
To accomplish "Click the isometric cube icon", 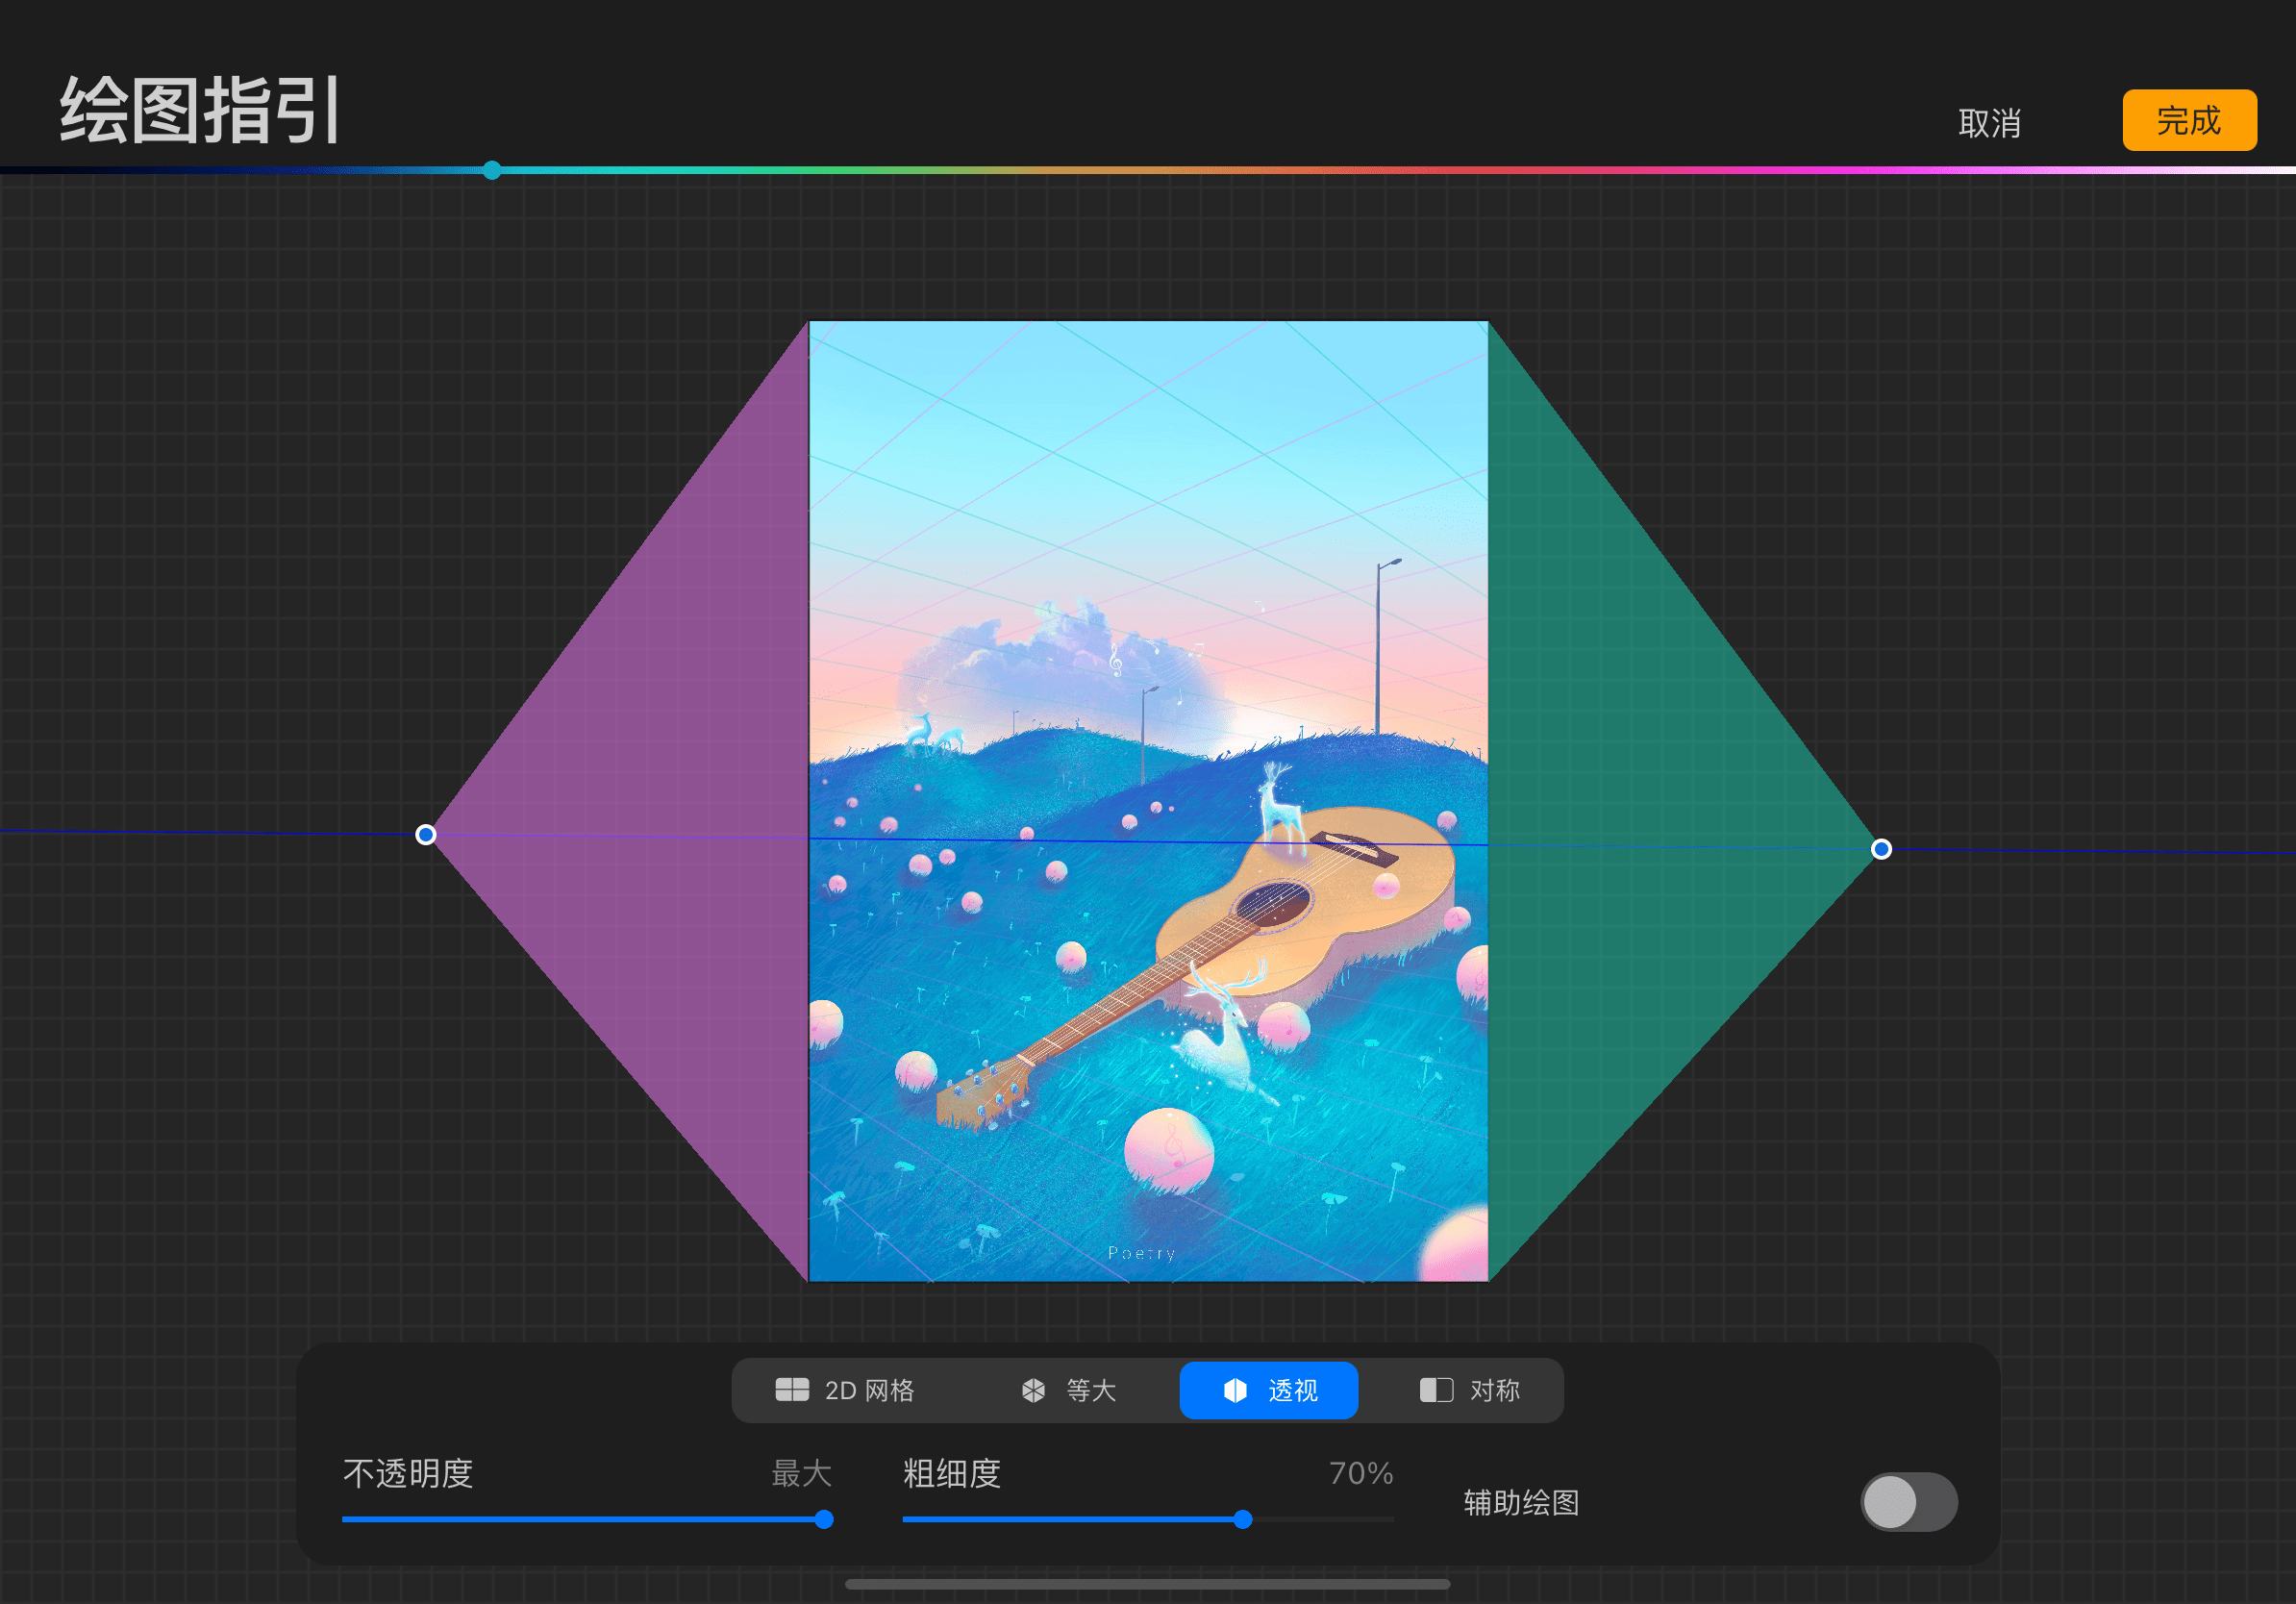I will click(1033, 1390).
